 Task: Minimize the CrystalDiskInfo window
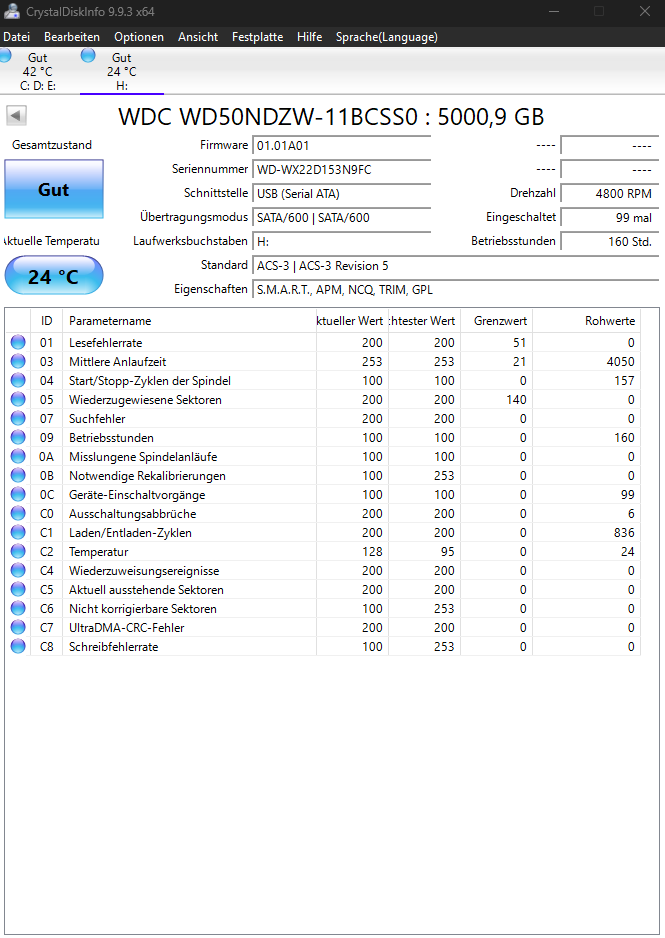554,11
